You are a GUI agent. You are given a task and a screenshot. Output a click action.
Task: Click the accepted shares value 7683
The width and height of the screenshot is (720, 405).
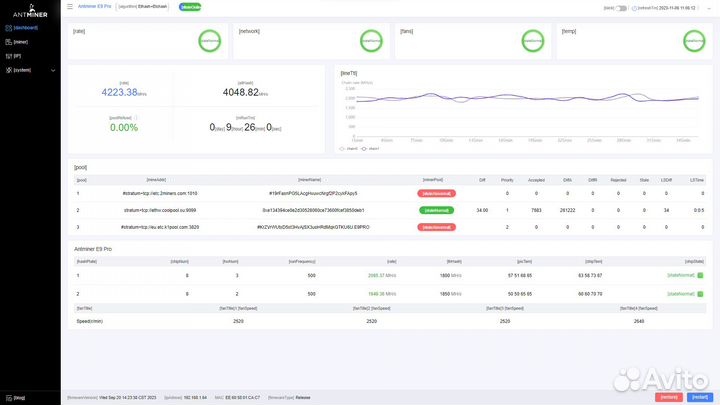coord(536,210)
